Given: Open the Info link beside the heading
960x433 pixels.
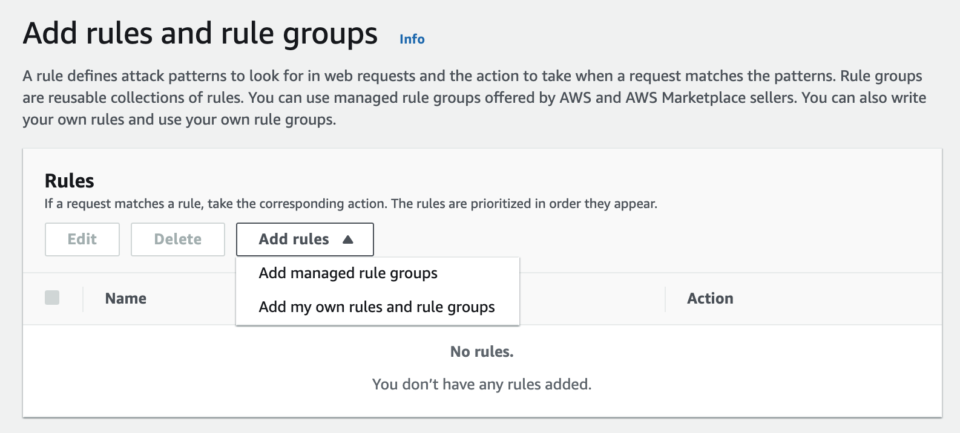Looking at the screenshot, I should tap(411, 39).
